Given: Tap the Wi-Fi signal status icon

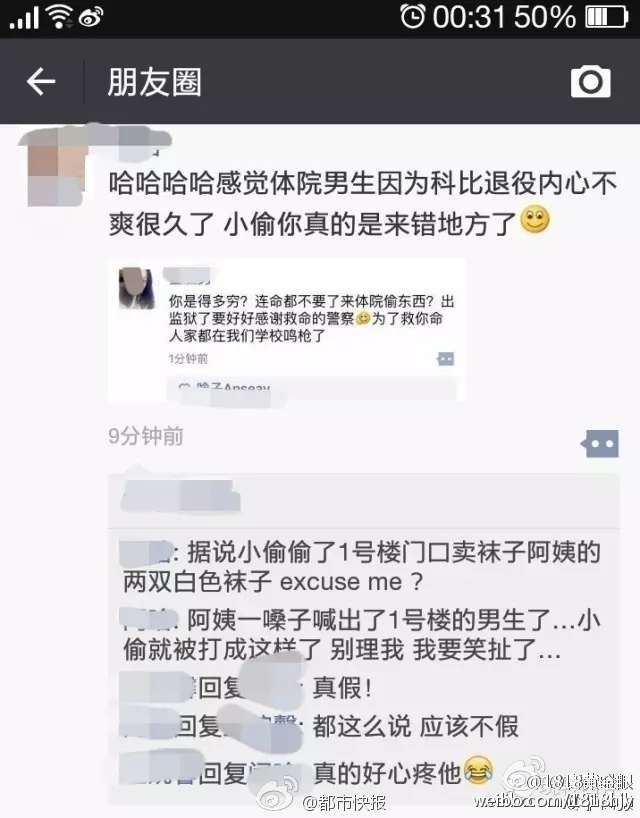Looking at the screenshot, I should 59,16.
